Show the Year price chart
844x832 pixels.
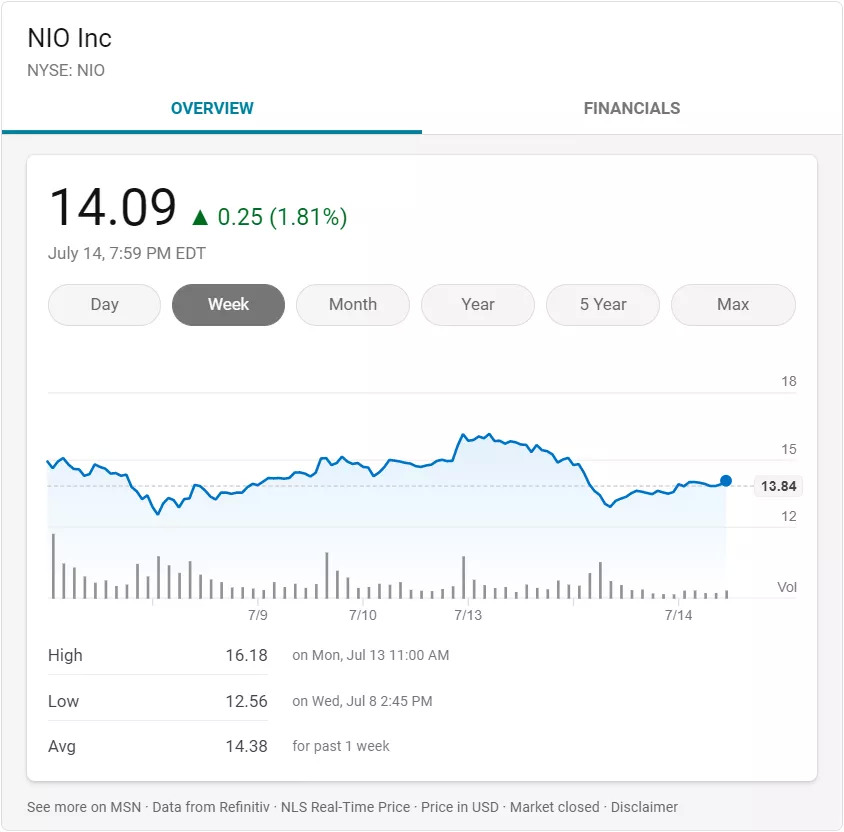pos(478,305)
